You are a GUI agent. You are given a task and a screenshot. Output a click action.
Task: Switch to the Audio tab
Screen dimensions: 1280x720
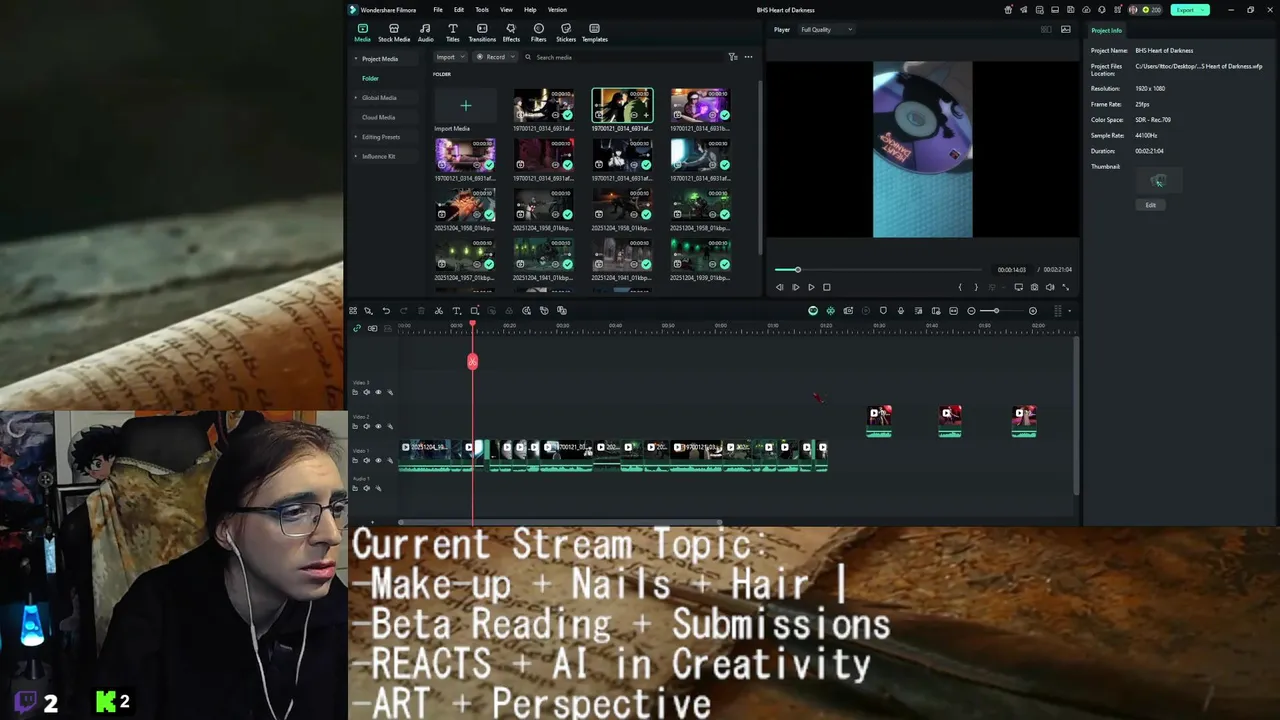click(x=426, y=33)
